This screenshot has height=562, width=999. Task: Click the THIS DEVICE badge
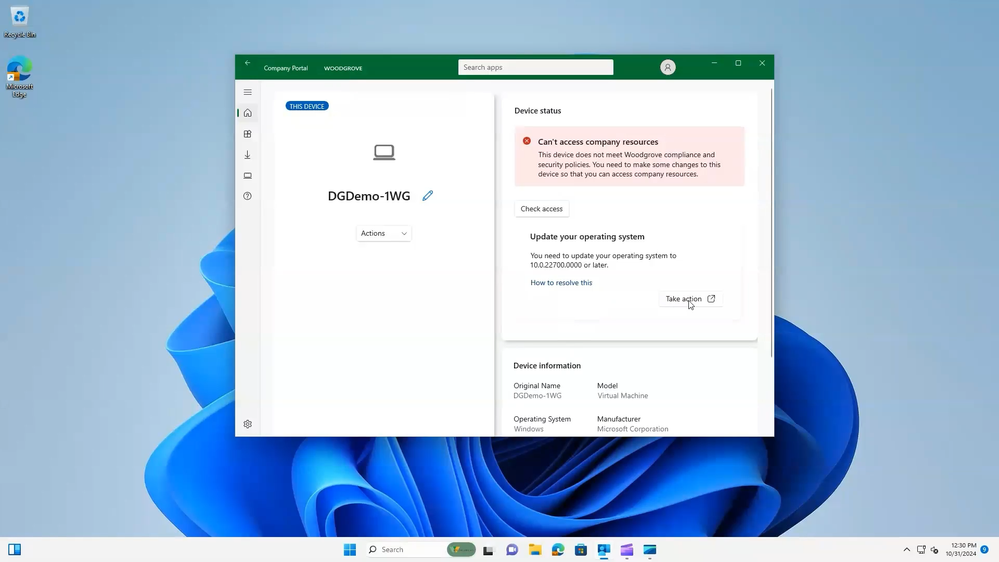click(307, 106)
